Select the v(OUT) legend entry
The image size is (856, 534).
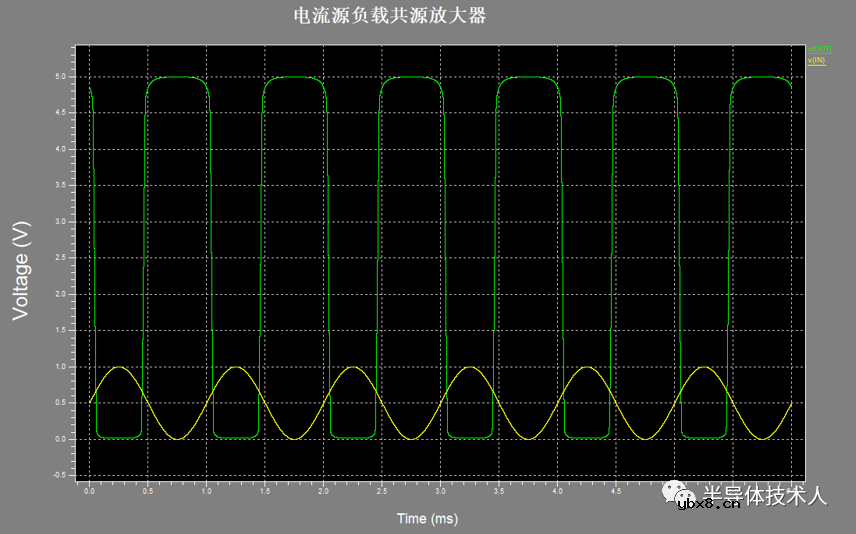[x=819, y=49]
